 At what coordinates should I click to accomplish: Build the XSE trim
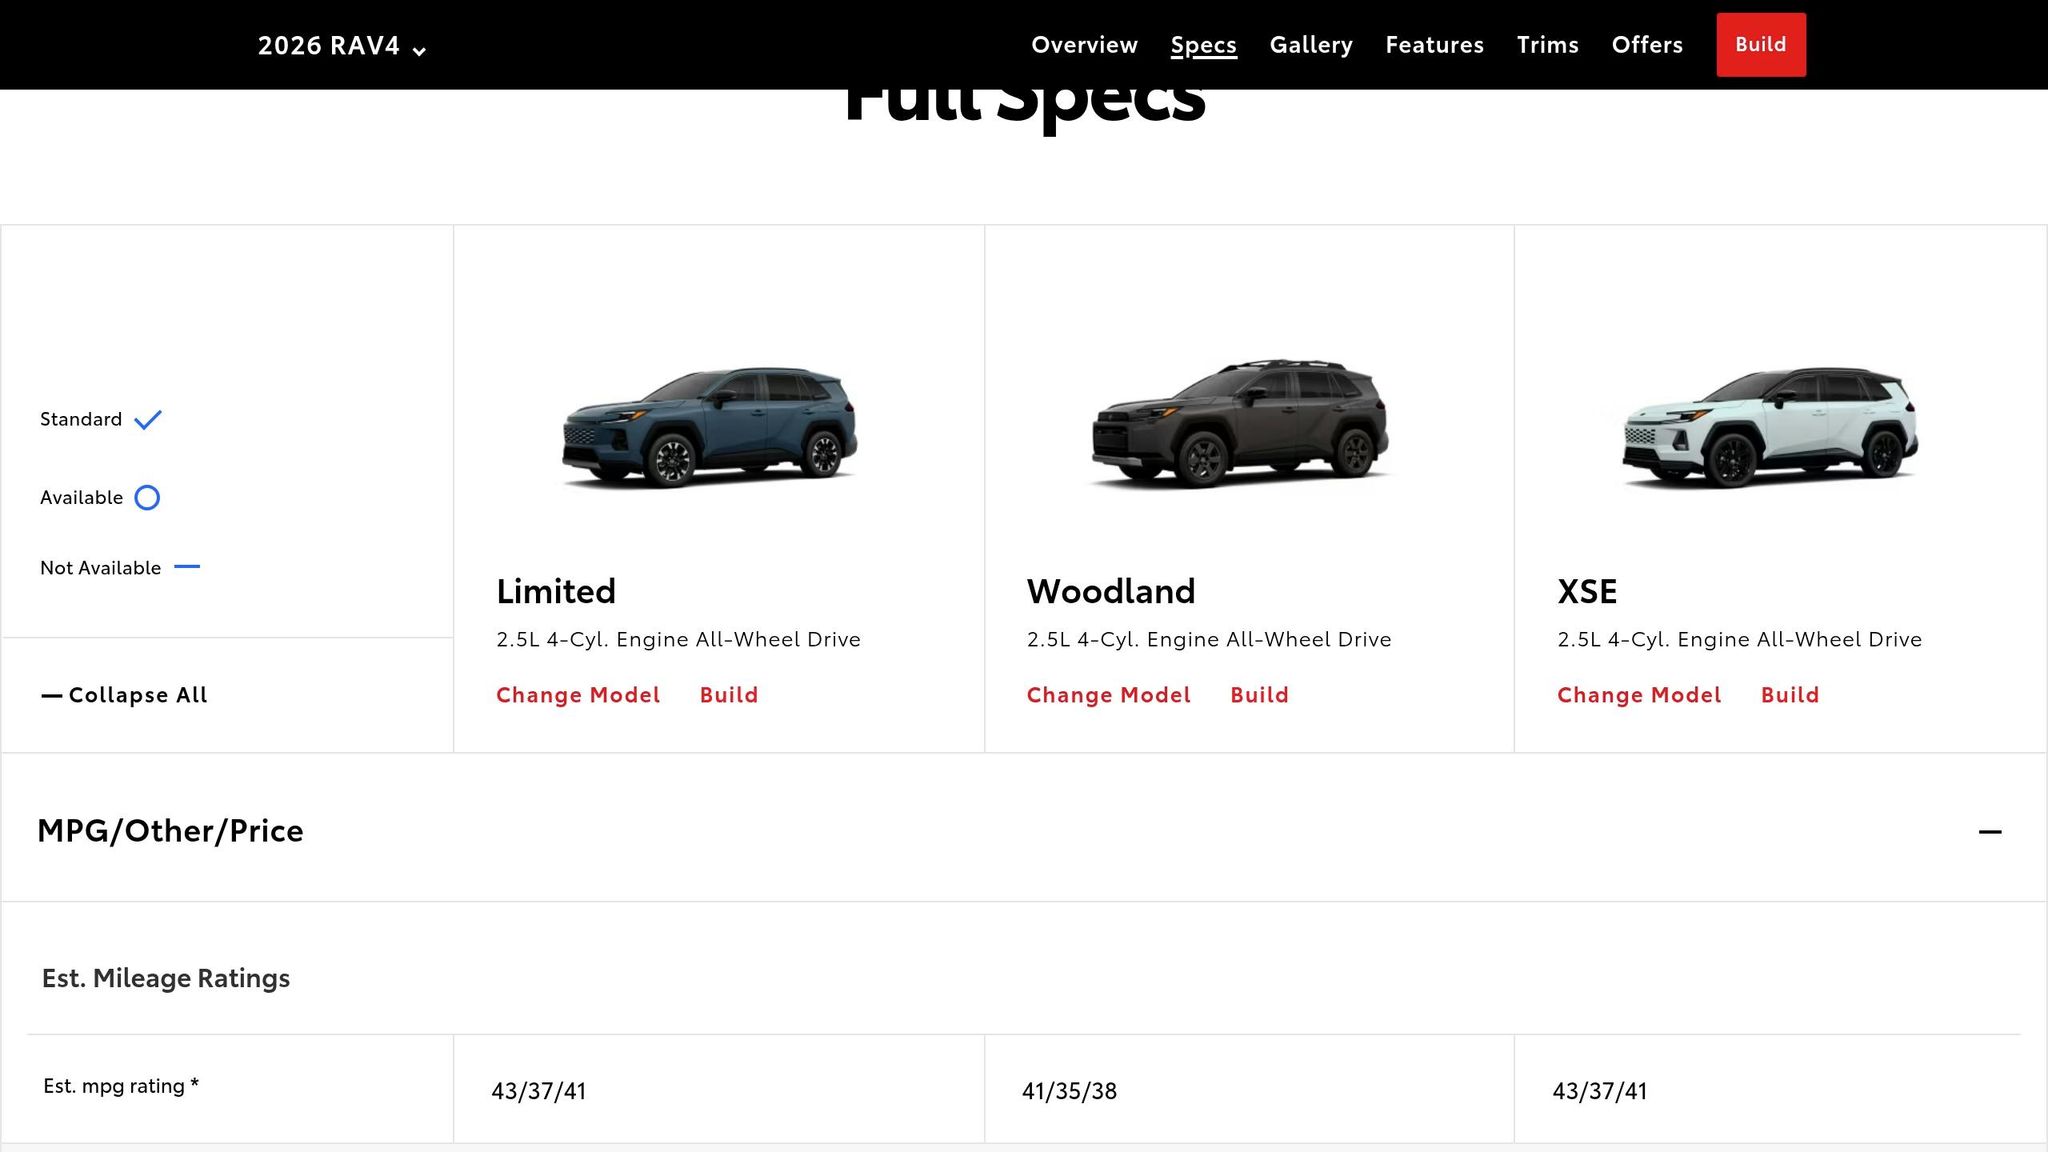pyautogui.click(x=1789, y=695)
